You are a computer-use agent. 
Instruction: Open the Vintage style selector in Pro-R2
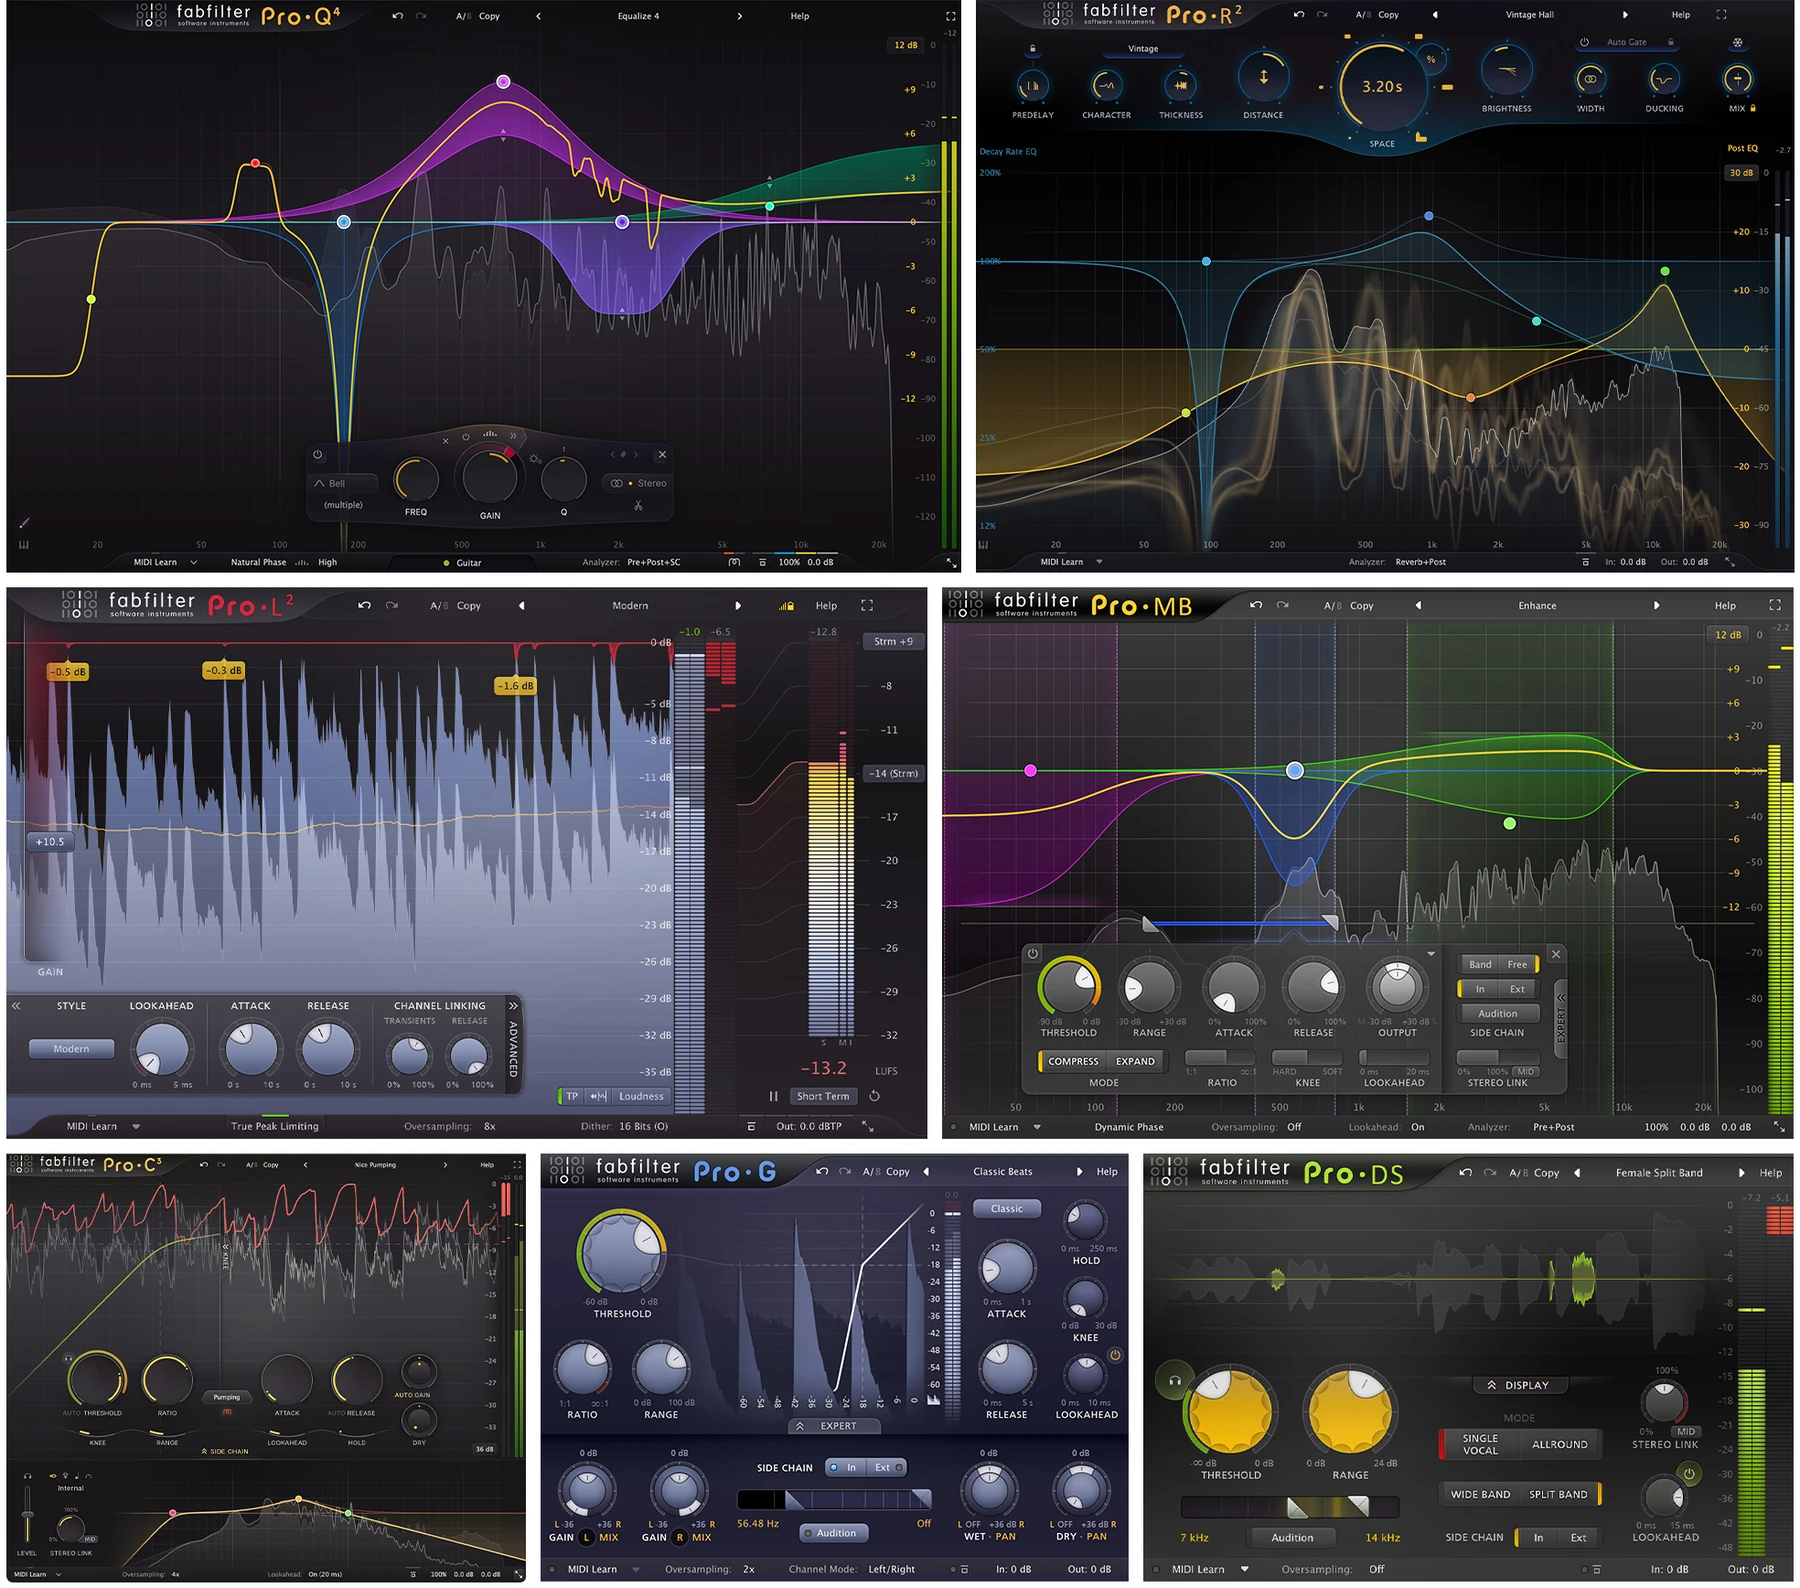1143,48
